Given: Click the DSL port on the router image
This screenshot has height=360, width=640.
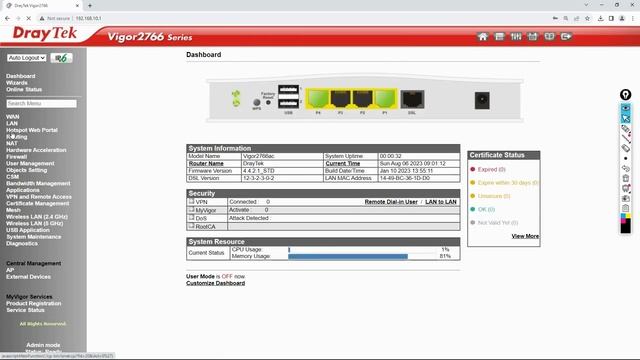Looking at the screenshot, I should [412, 100].
